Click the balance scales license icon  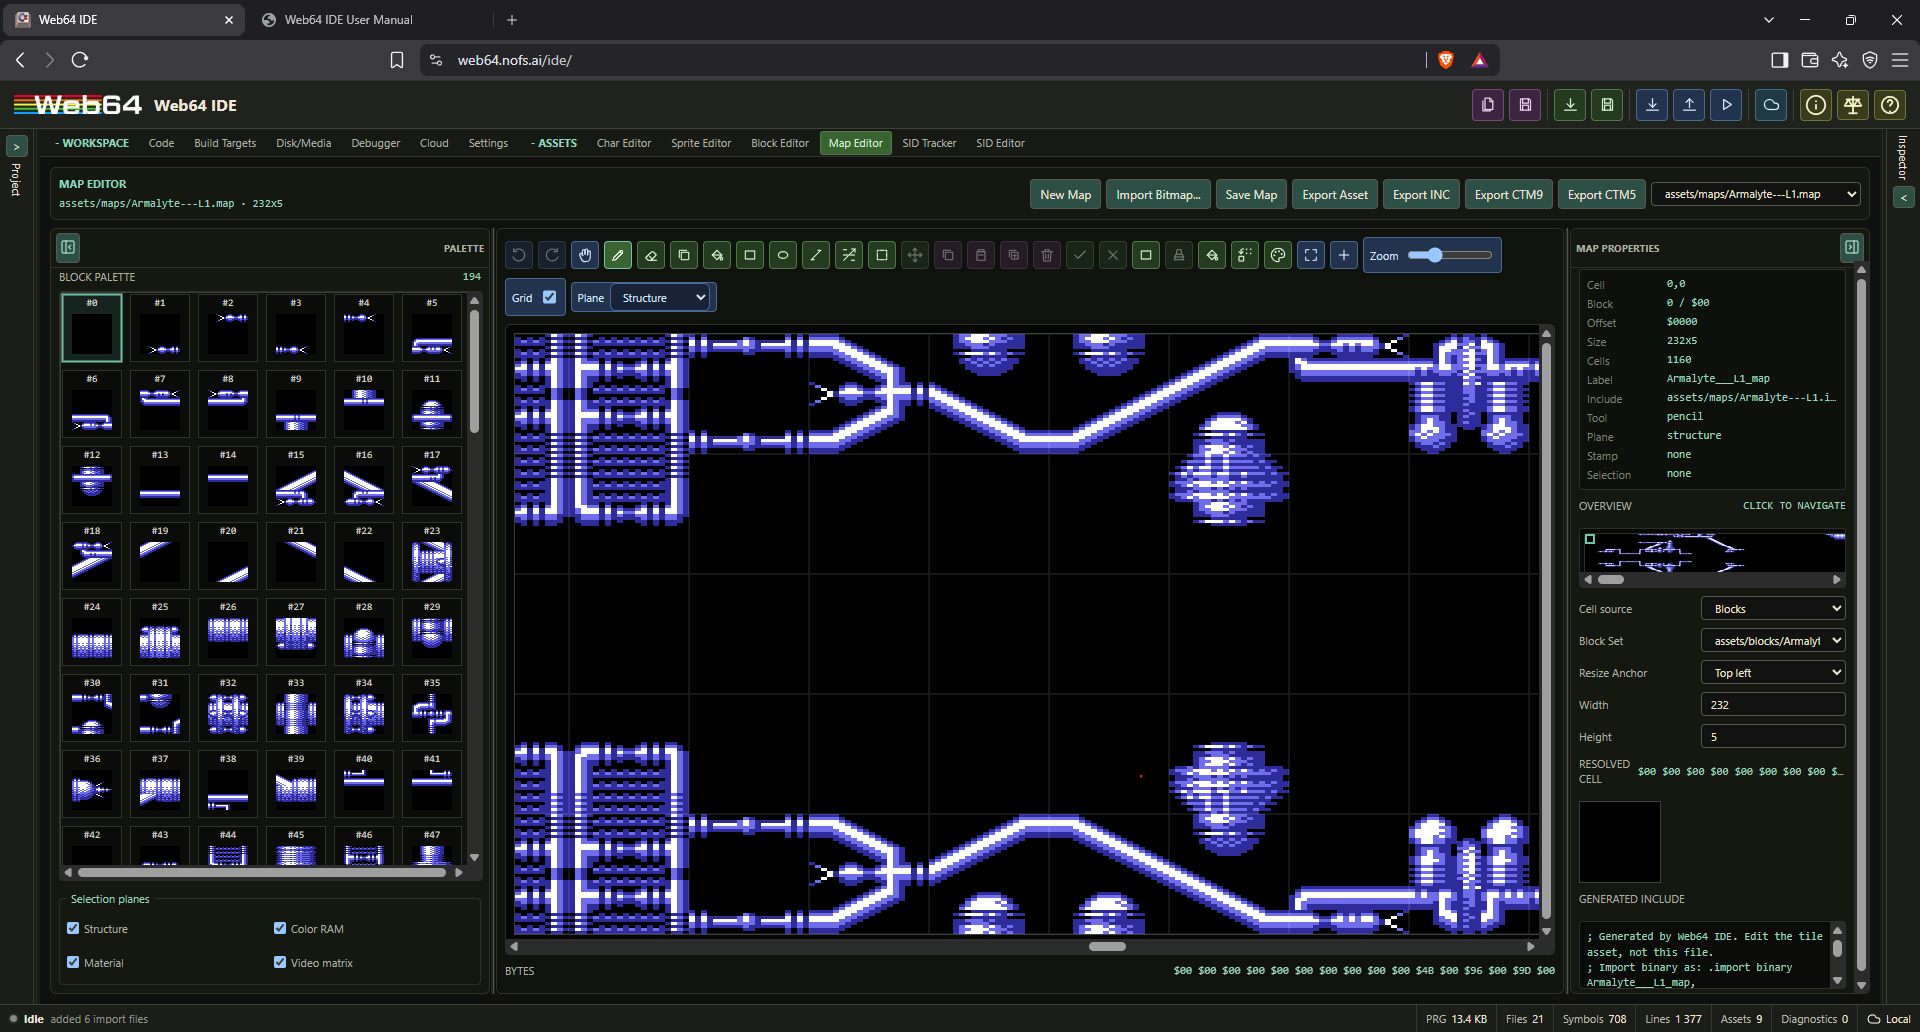tap(1853, 105)
